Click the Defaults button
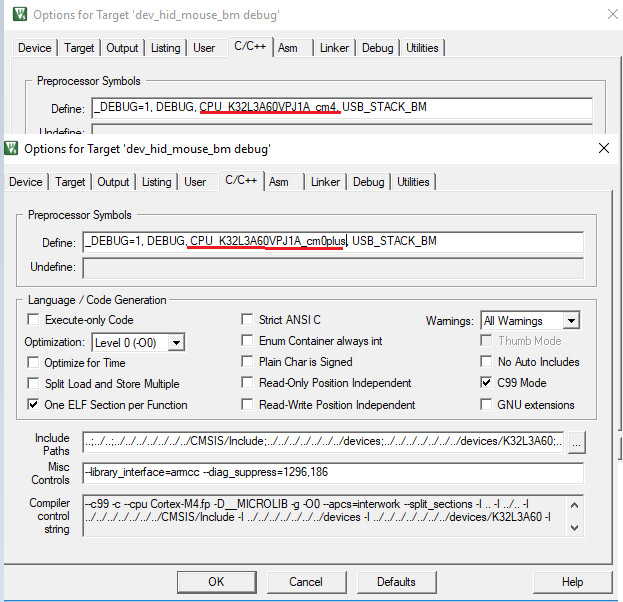The image size is (623, 602). (396, 581)
